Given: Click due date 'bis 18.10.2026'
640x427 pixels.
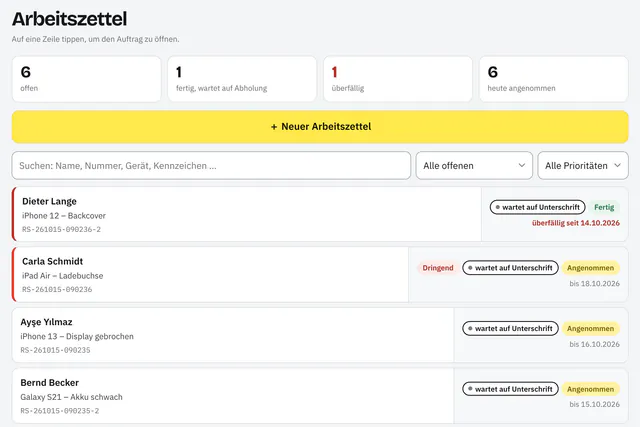Looking at the screenshot, I should coord(595,283).
